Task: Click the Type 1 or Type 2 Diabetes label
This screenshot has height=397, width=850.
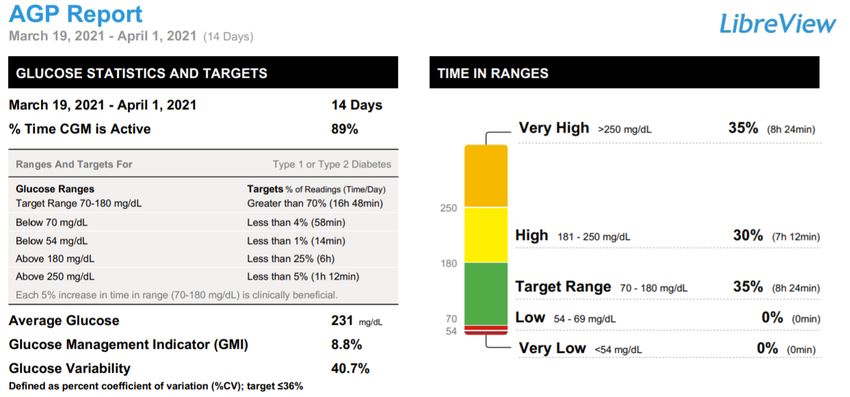Action: tap(332, 164)
